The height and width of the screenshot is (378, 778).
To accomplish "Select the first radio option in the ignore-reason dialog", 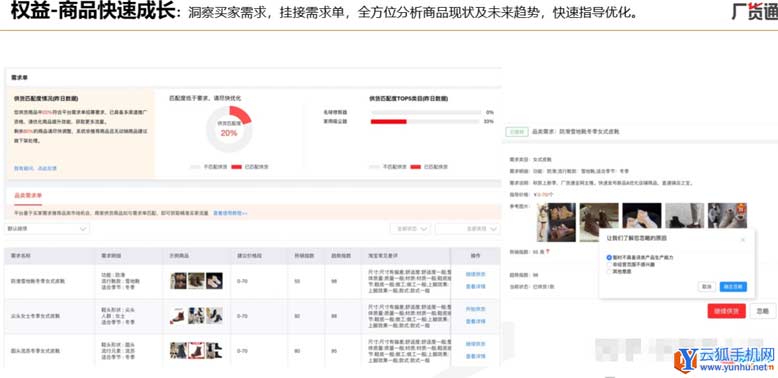I will (x=609, y=258).
